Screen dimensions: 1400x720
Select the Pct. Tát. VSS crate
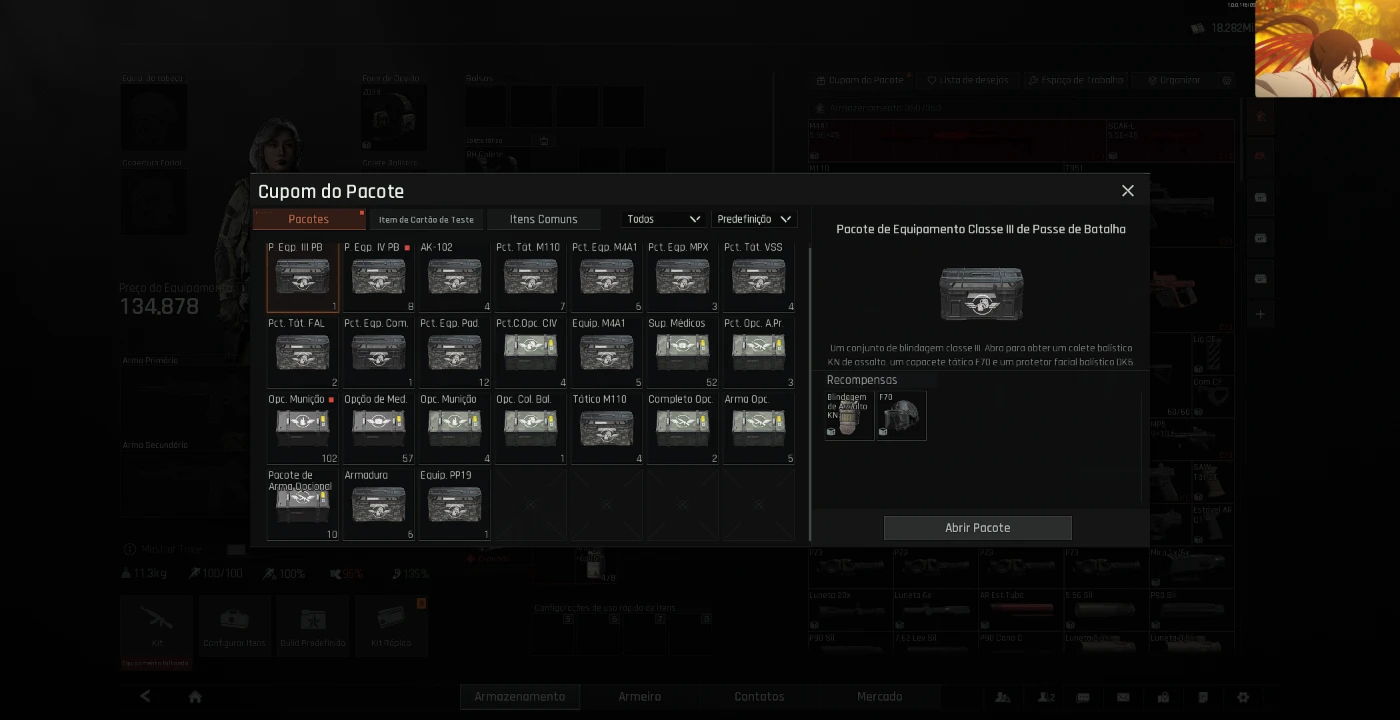click(x=759, y=277)
